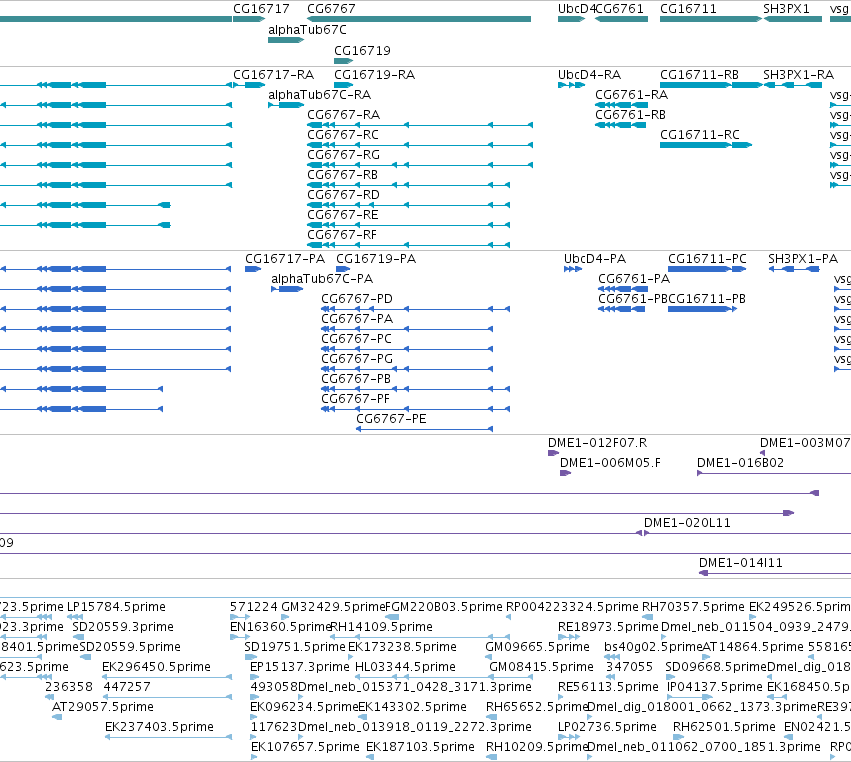This screenshot has width=851, height=762.
Task: Open the CG6767-RG transcript label
Action: (x=344, y=155)
